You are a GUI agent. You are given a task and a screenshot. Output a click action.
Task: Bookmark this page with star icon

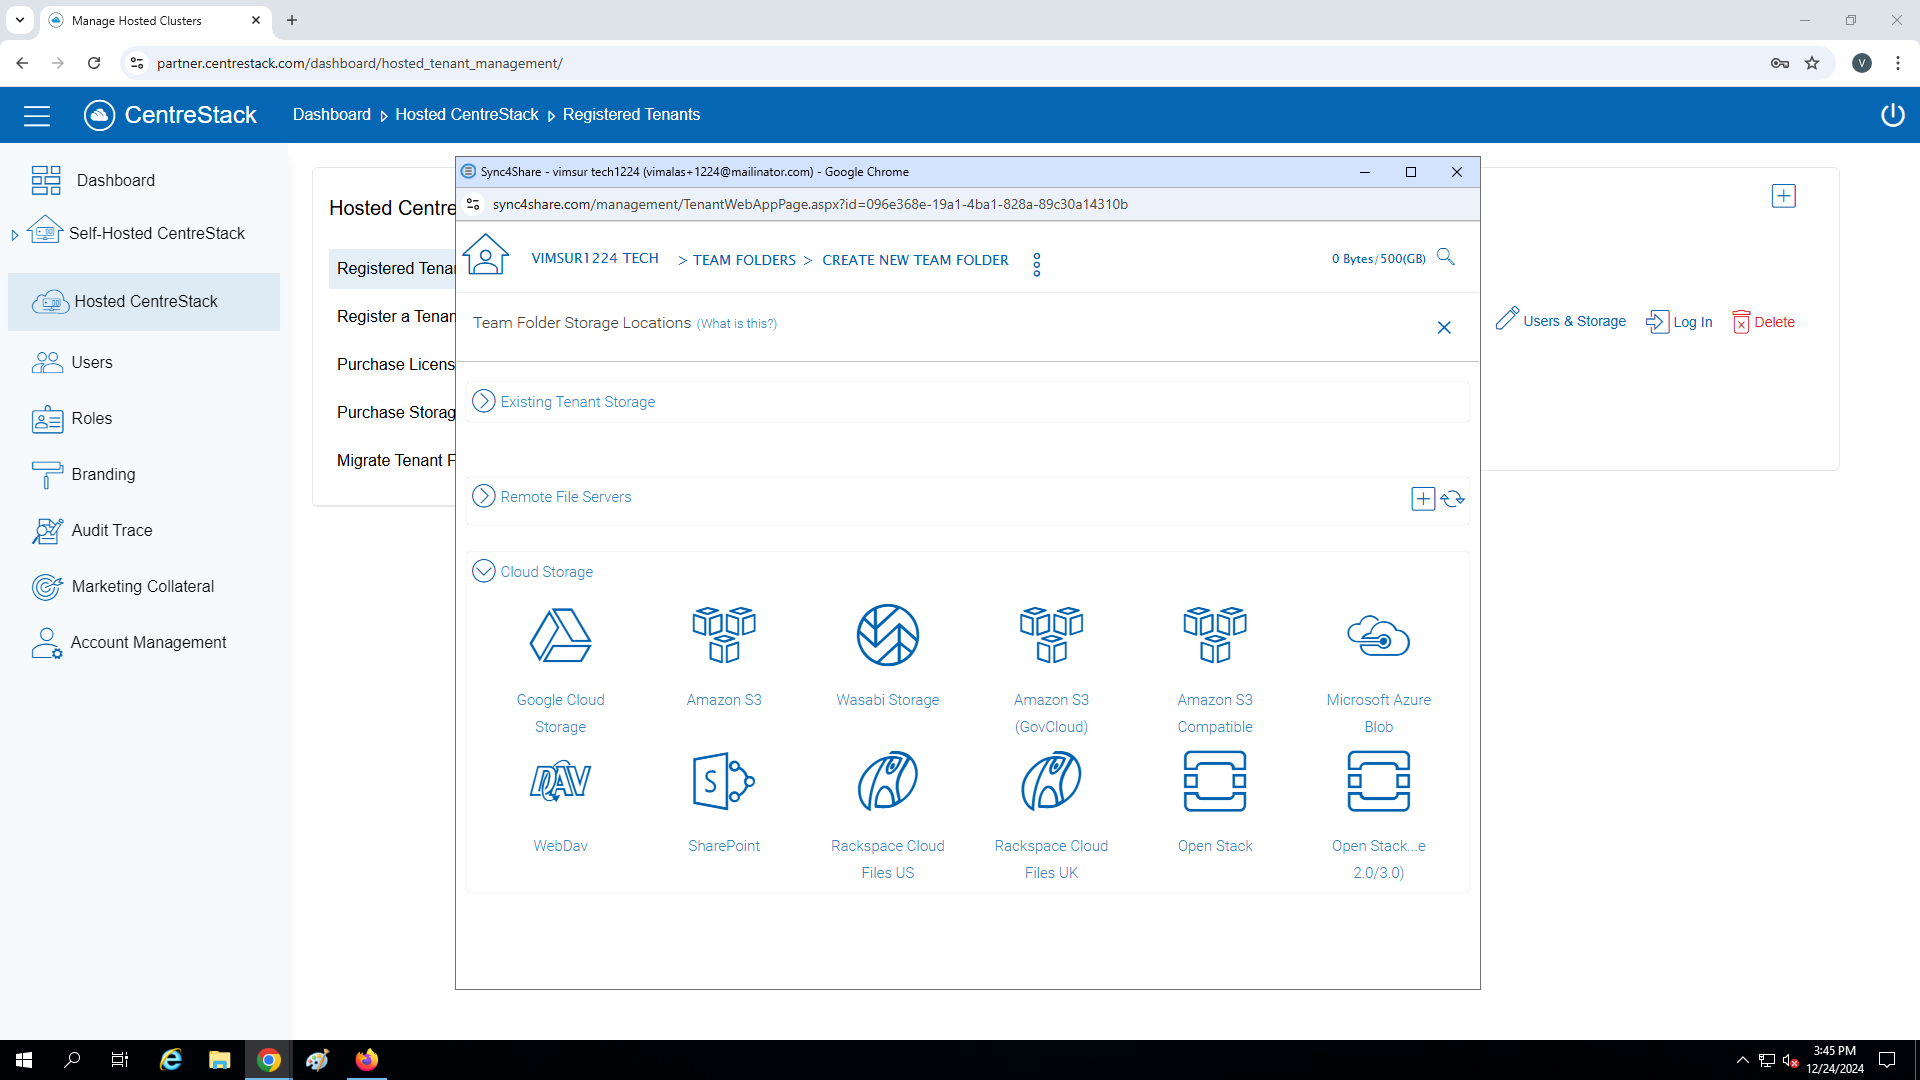pyautogui.click(x=1812, y=63)
